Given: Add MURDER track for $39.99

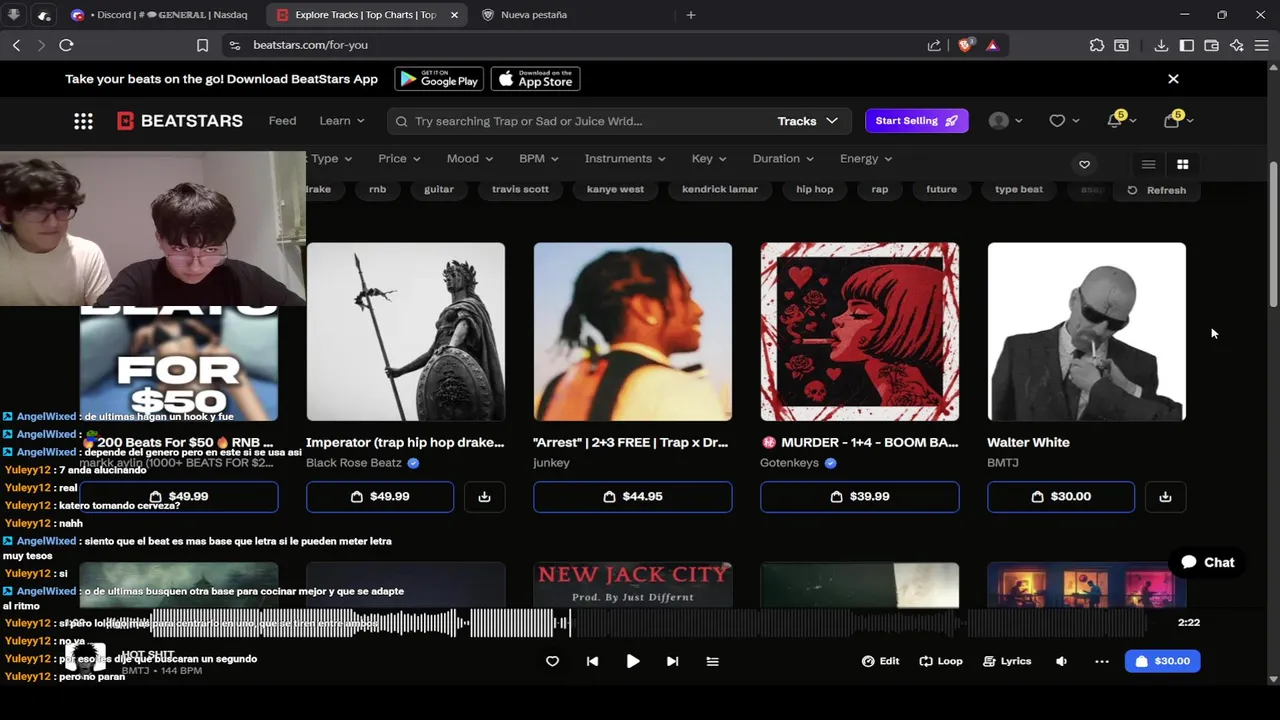Looking at the screenshot, I should pyautogui.click(x=860, y=497).
